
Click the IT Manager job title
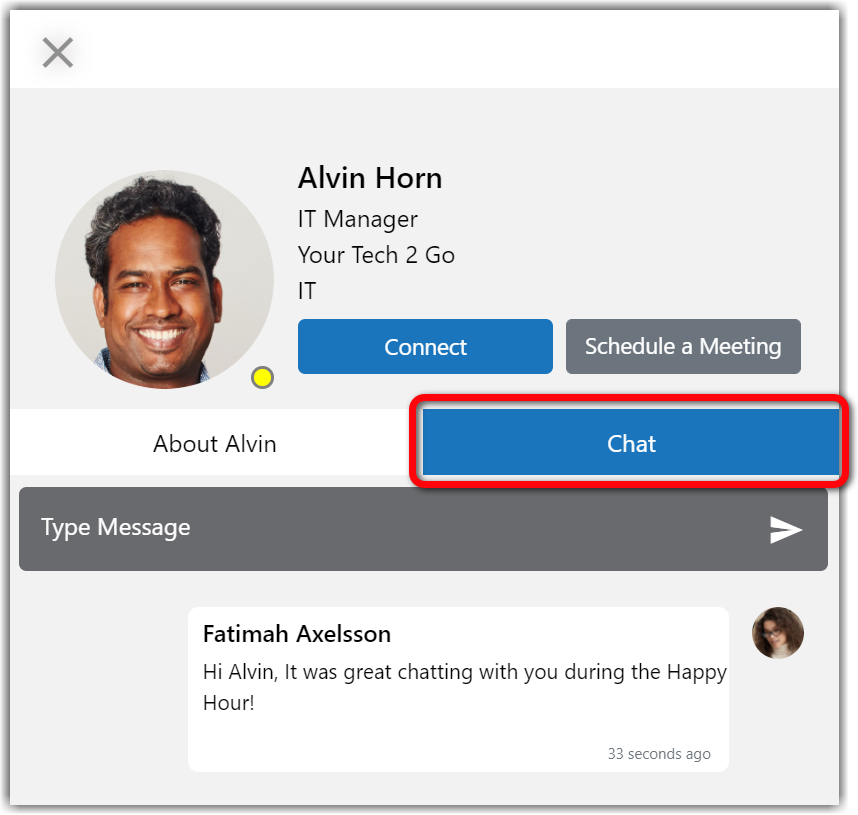357,219
